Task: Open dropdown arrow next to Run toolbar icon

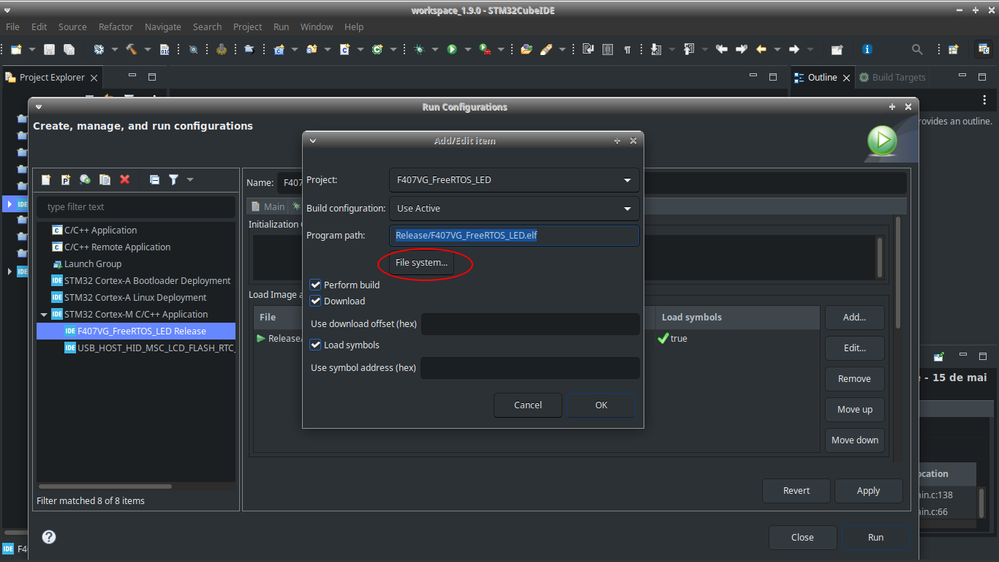Action: tap(468, 50)
